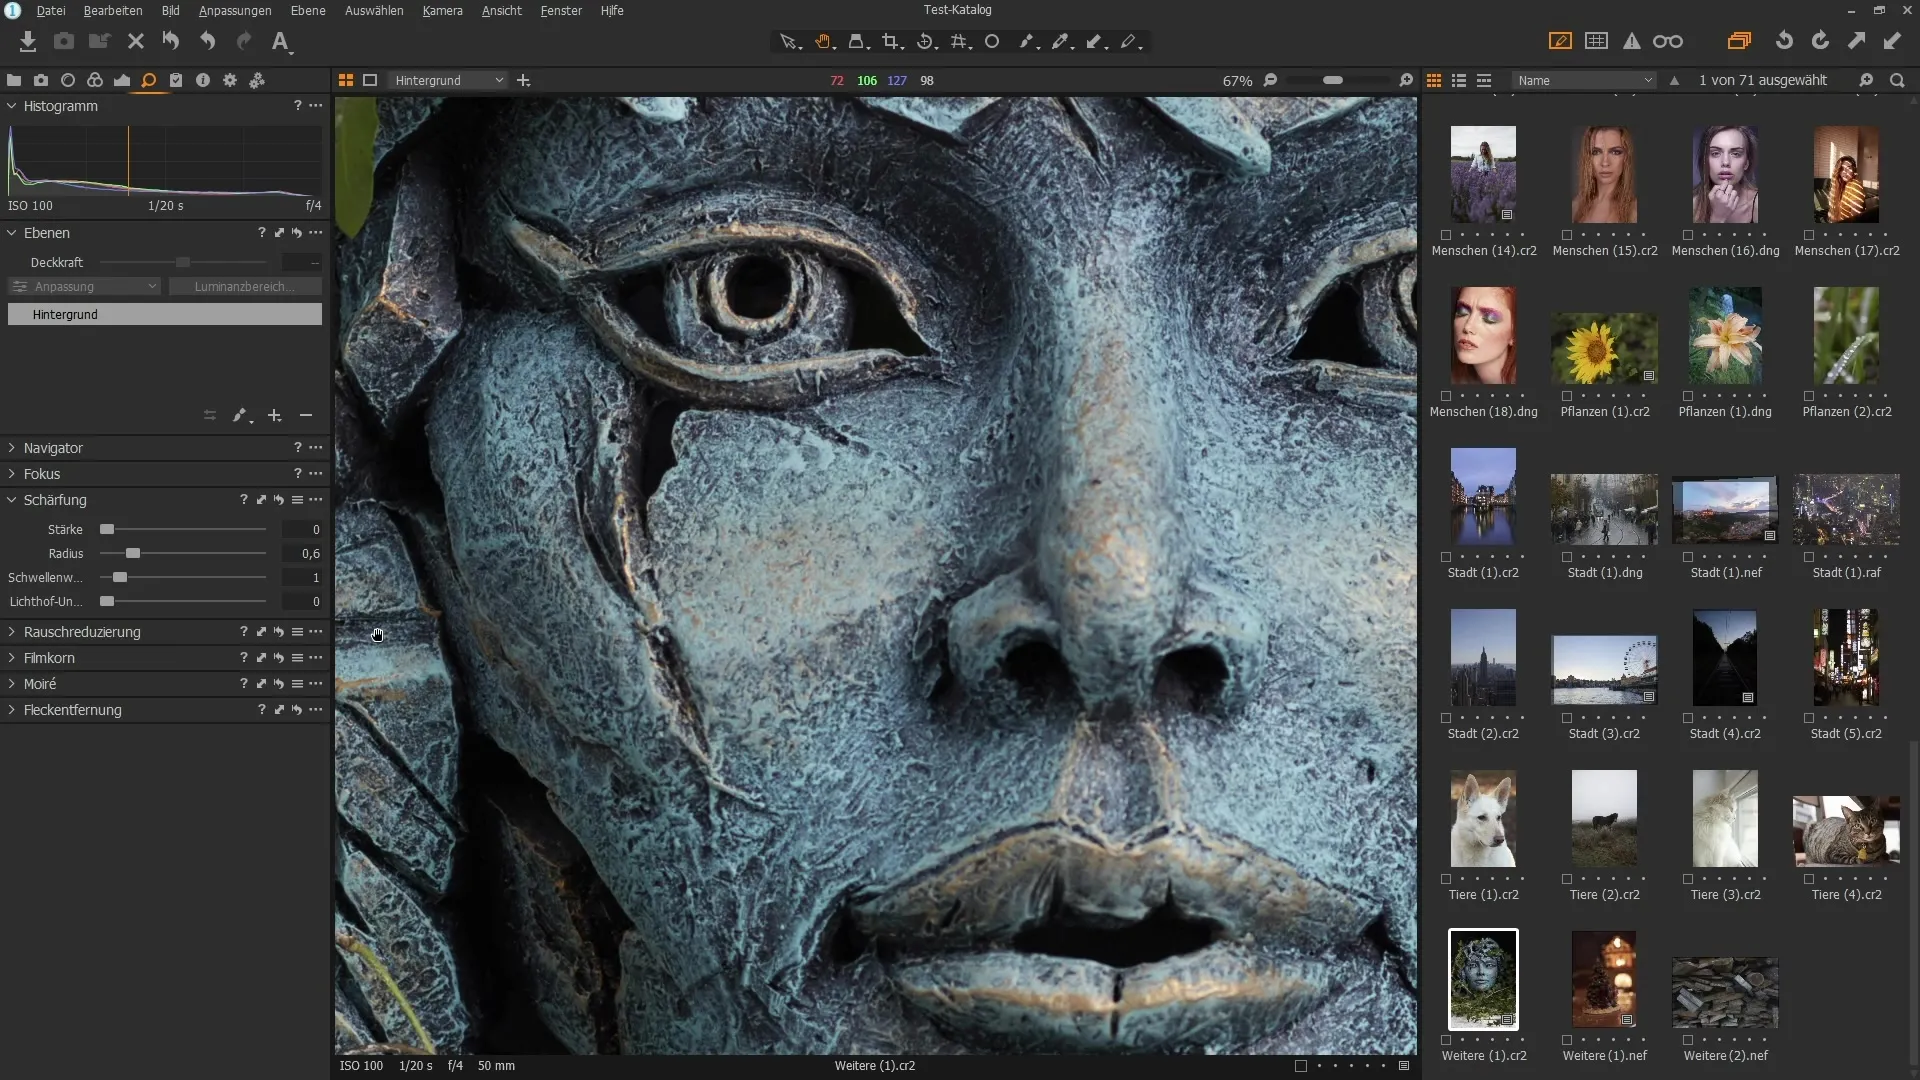Select the Overlay hash grid tool
This screenshot has width=1920, height=1080.
tap(960, 42)
